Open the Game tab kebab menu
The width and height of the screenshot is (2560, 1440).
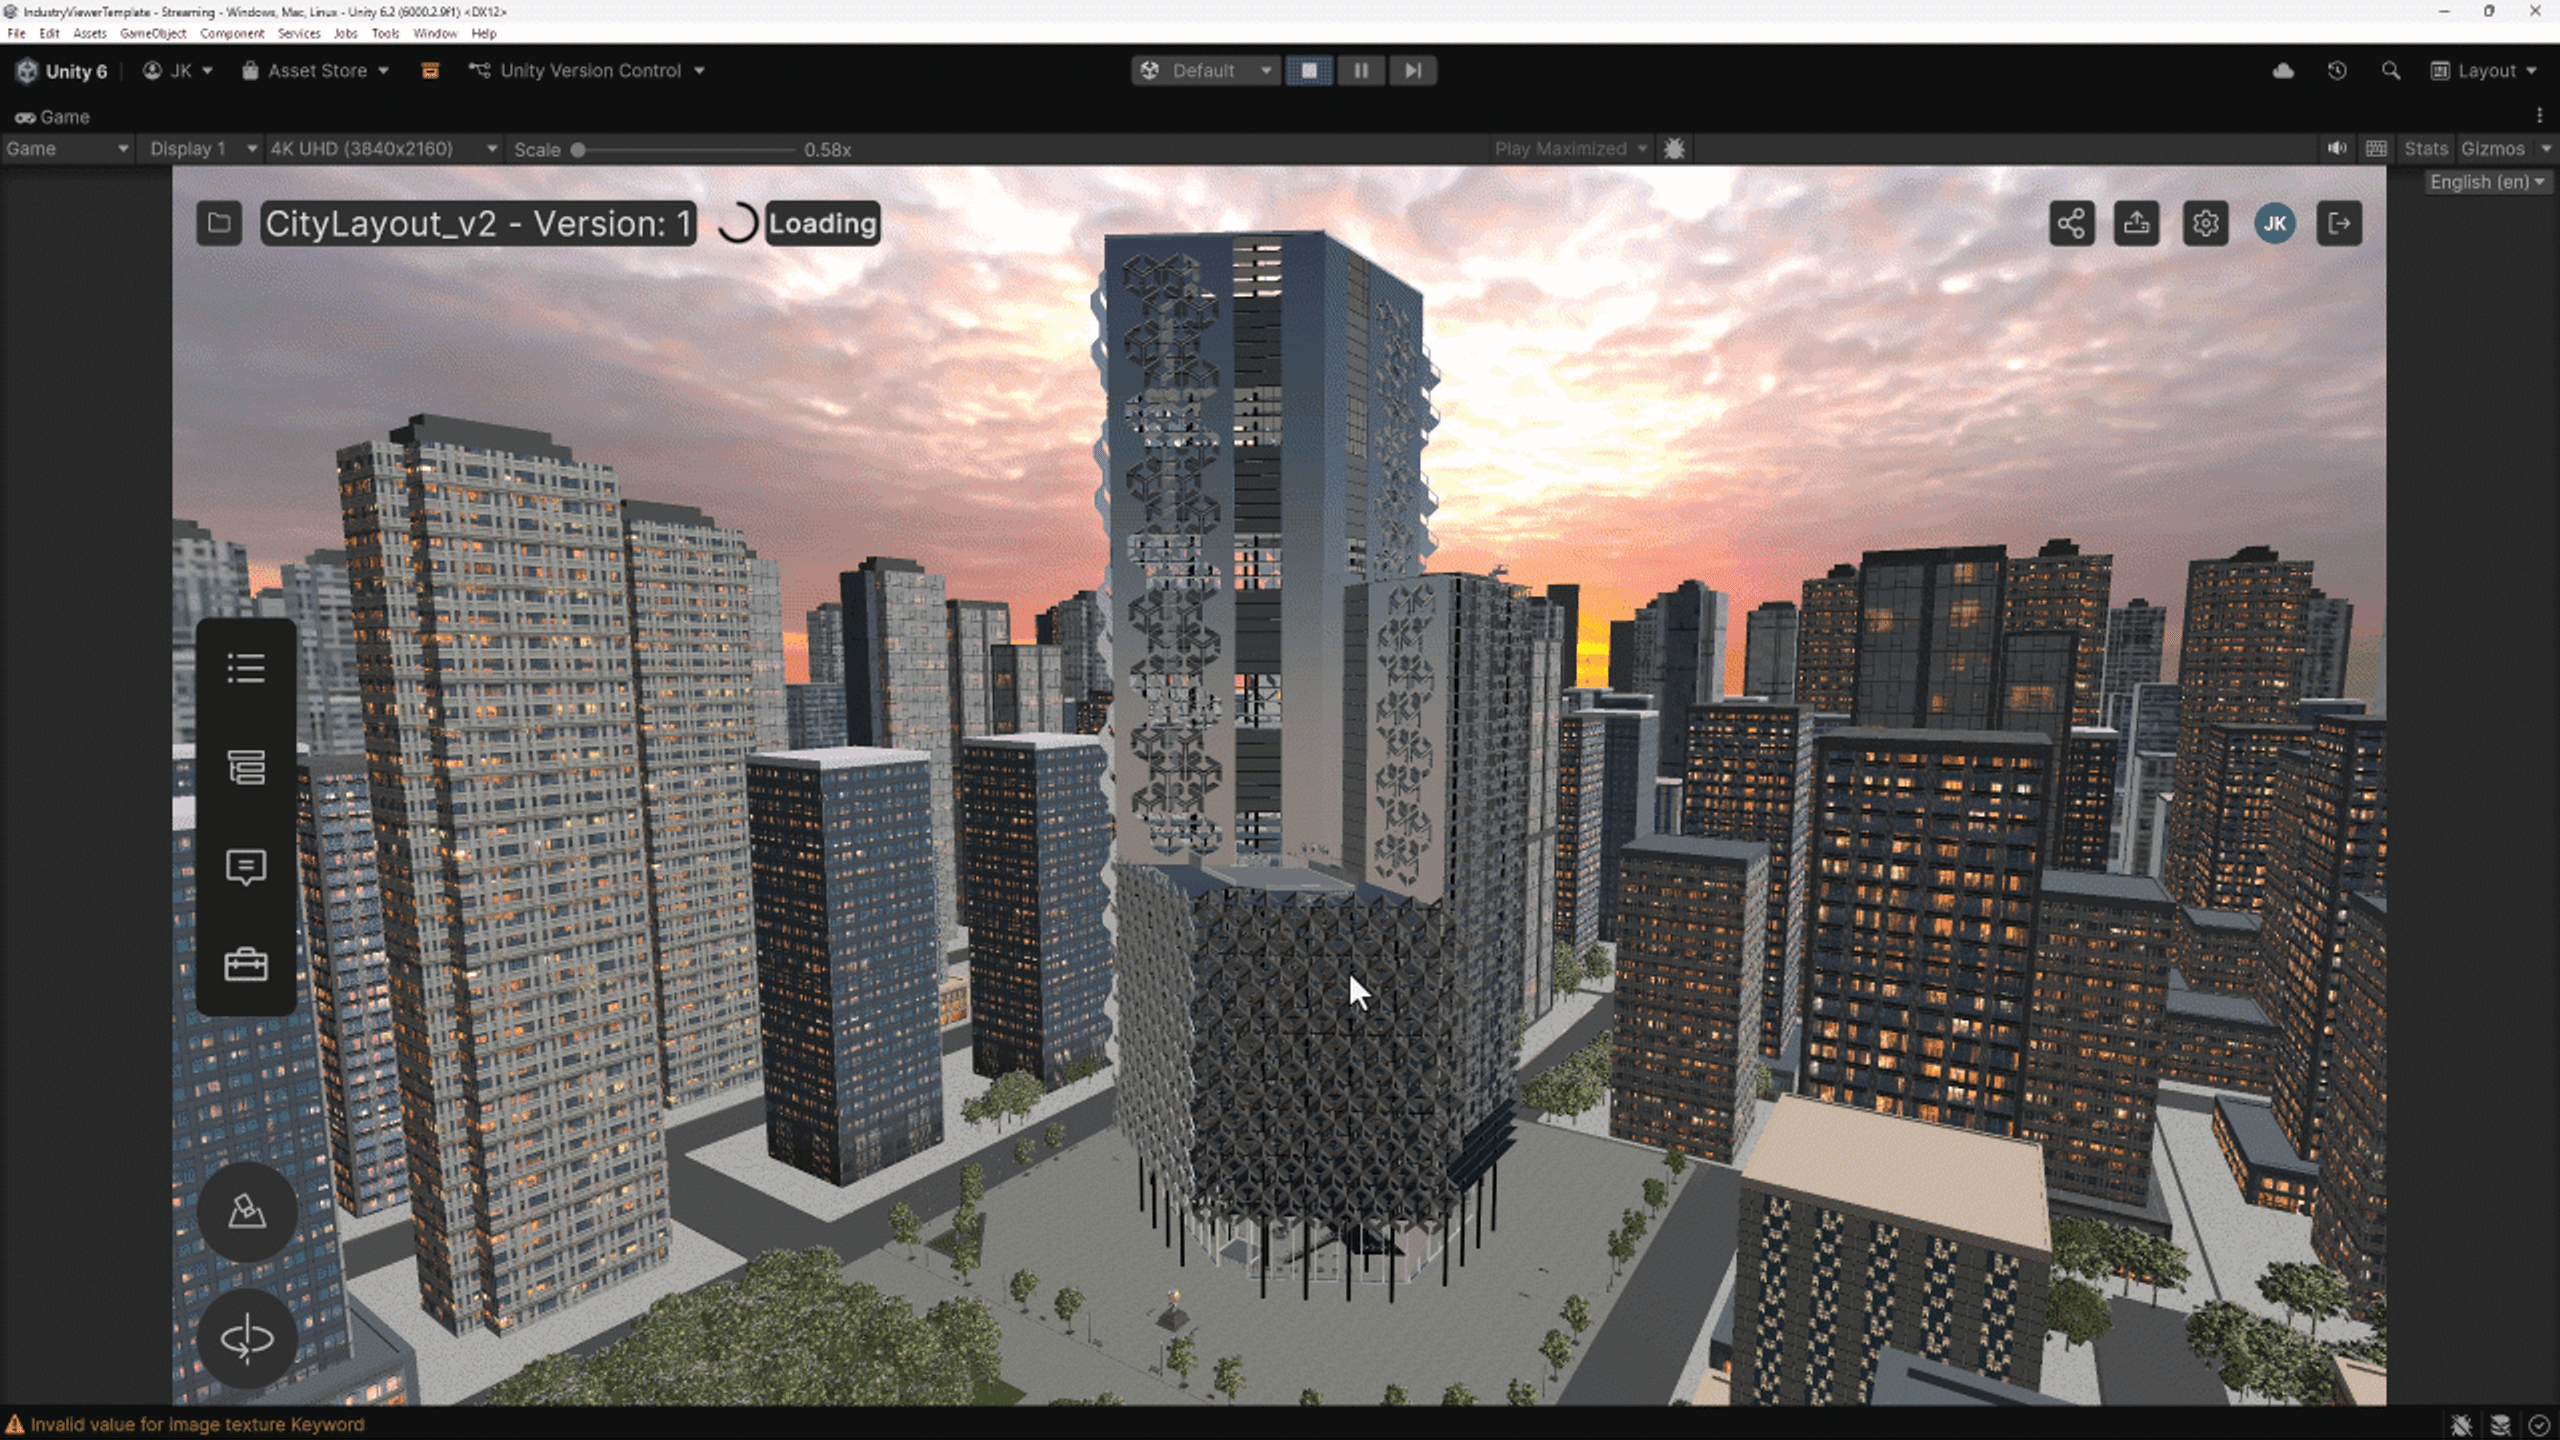click(2539, 116)
